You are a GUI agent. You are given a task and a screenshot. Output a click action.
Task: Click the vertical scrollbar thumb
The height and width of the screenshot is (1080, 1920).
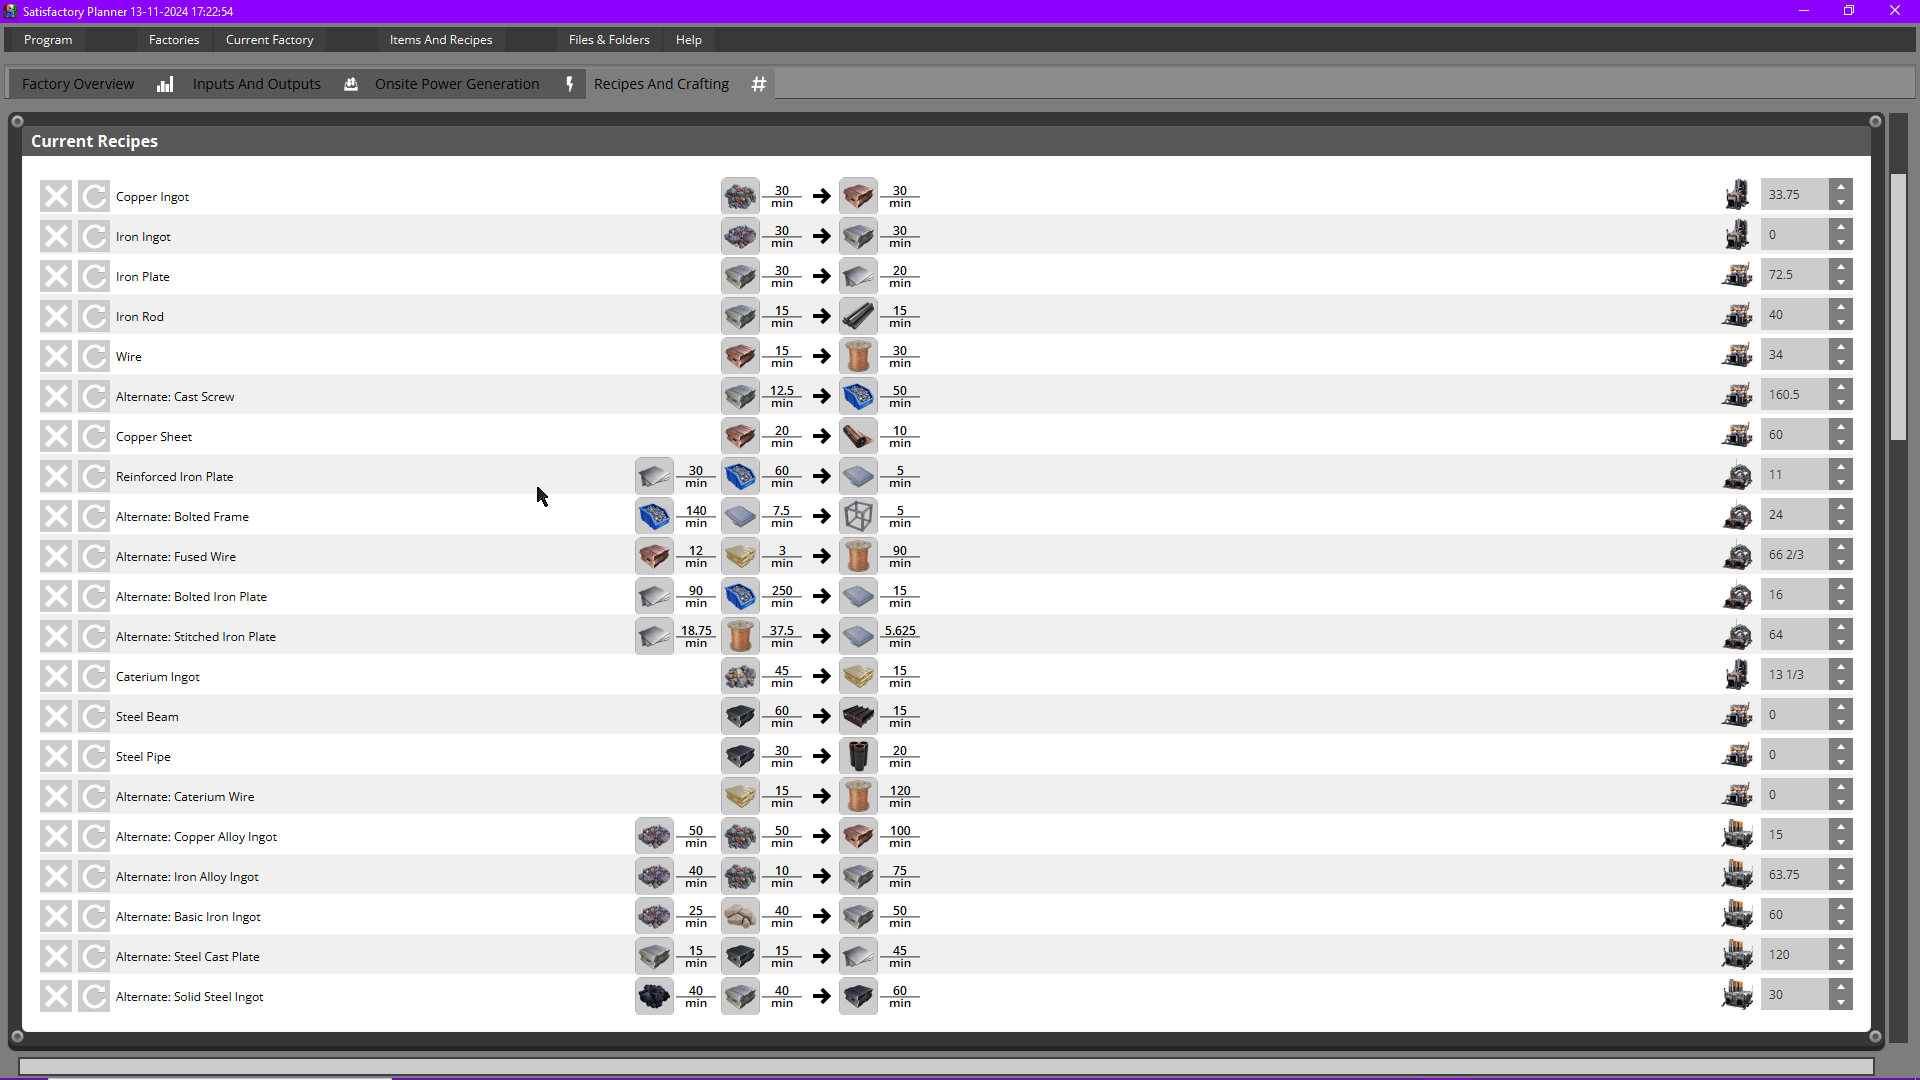click(x=1898, y=307)
